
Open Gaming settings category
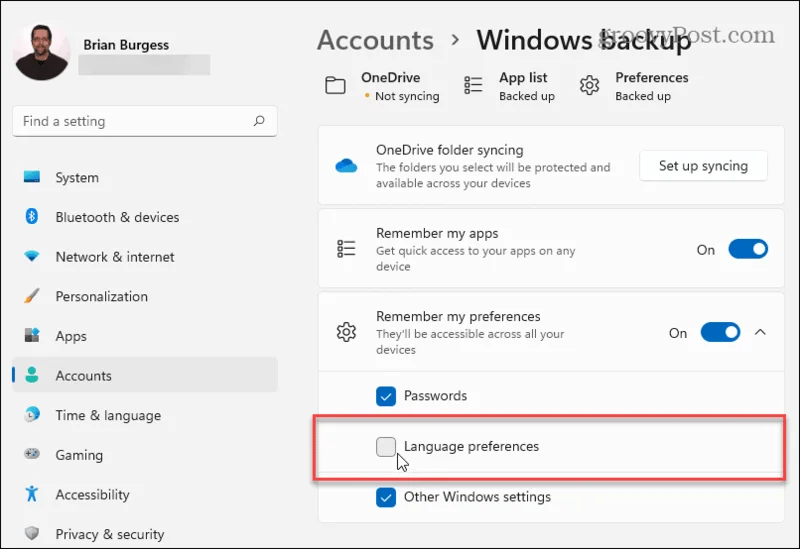coord(145,454)
